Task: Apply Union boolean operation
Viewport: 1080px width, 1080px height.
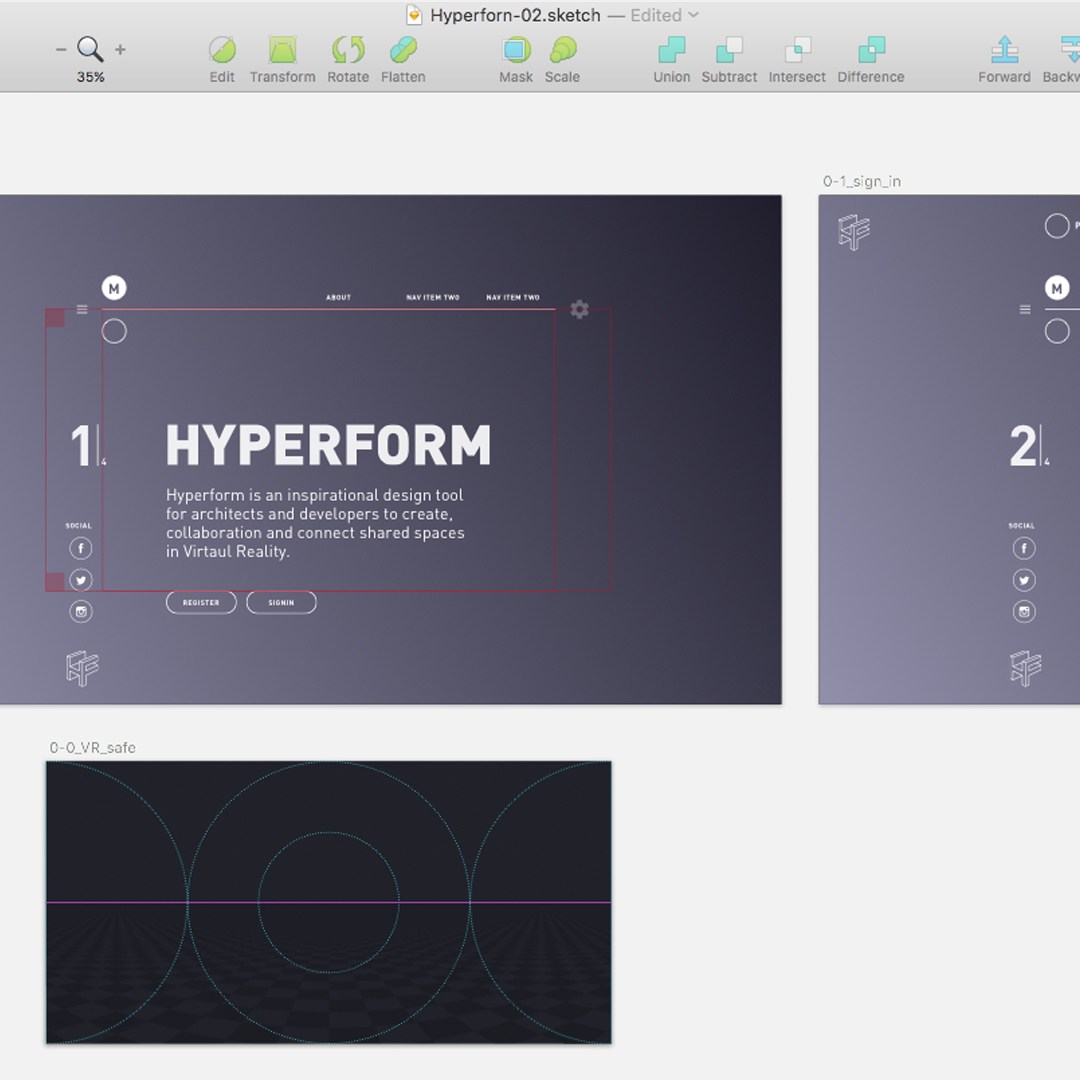Action: 671,50
